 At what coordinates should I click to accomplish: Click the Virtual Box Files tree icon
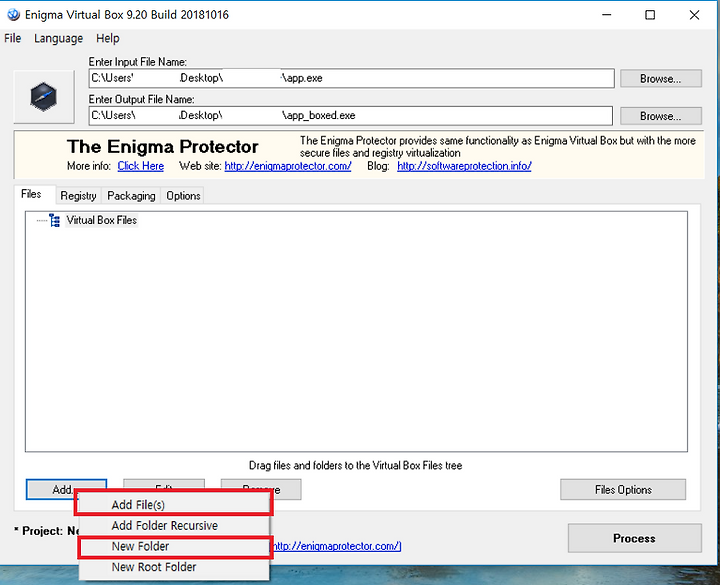55,220
